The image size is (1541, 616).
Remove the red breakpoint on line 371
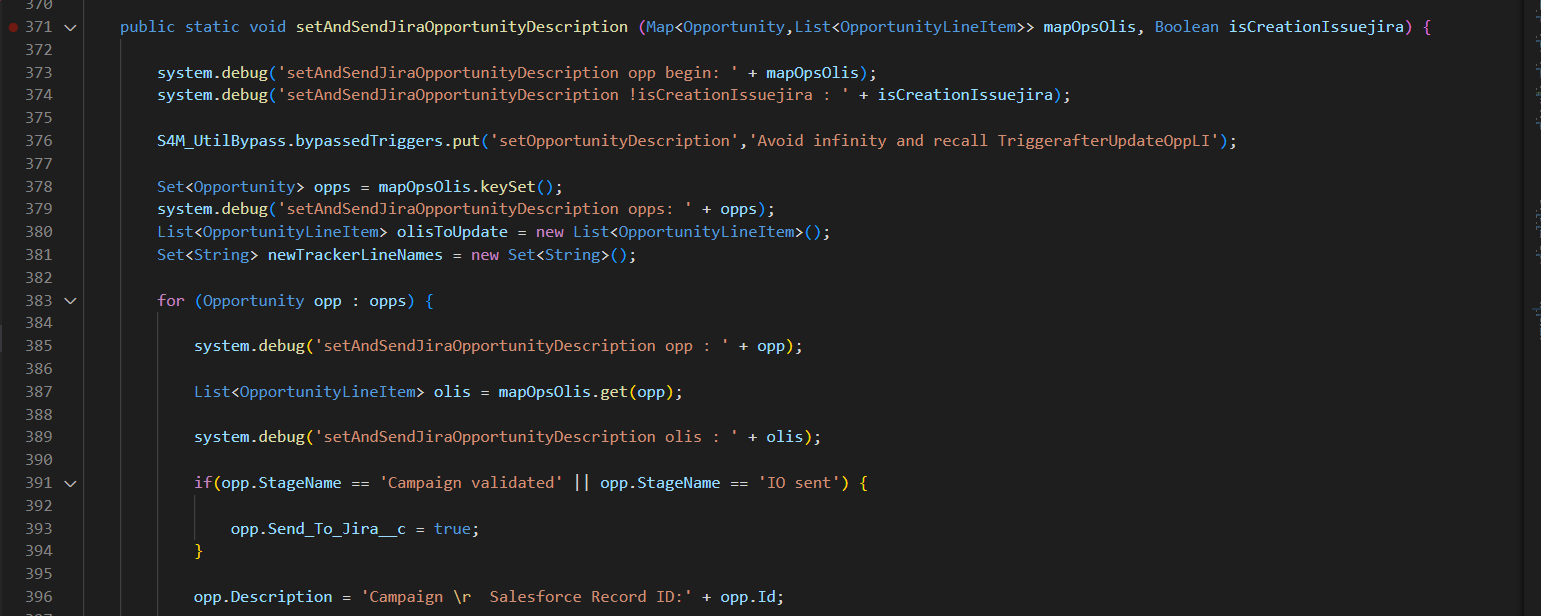point(13,27)
